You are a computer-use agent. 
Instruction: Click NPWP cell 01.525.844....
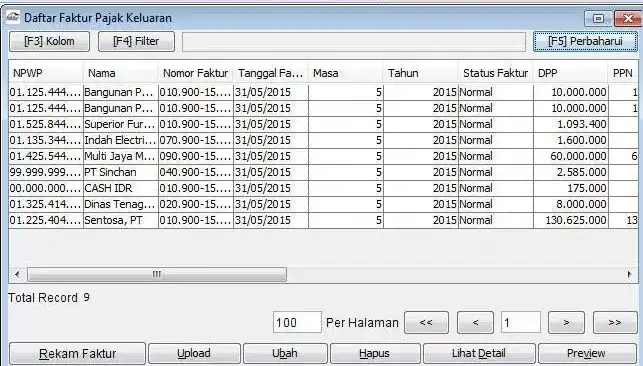click(x=46, y=124)
